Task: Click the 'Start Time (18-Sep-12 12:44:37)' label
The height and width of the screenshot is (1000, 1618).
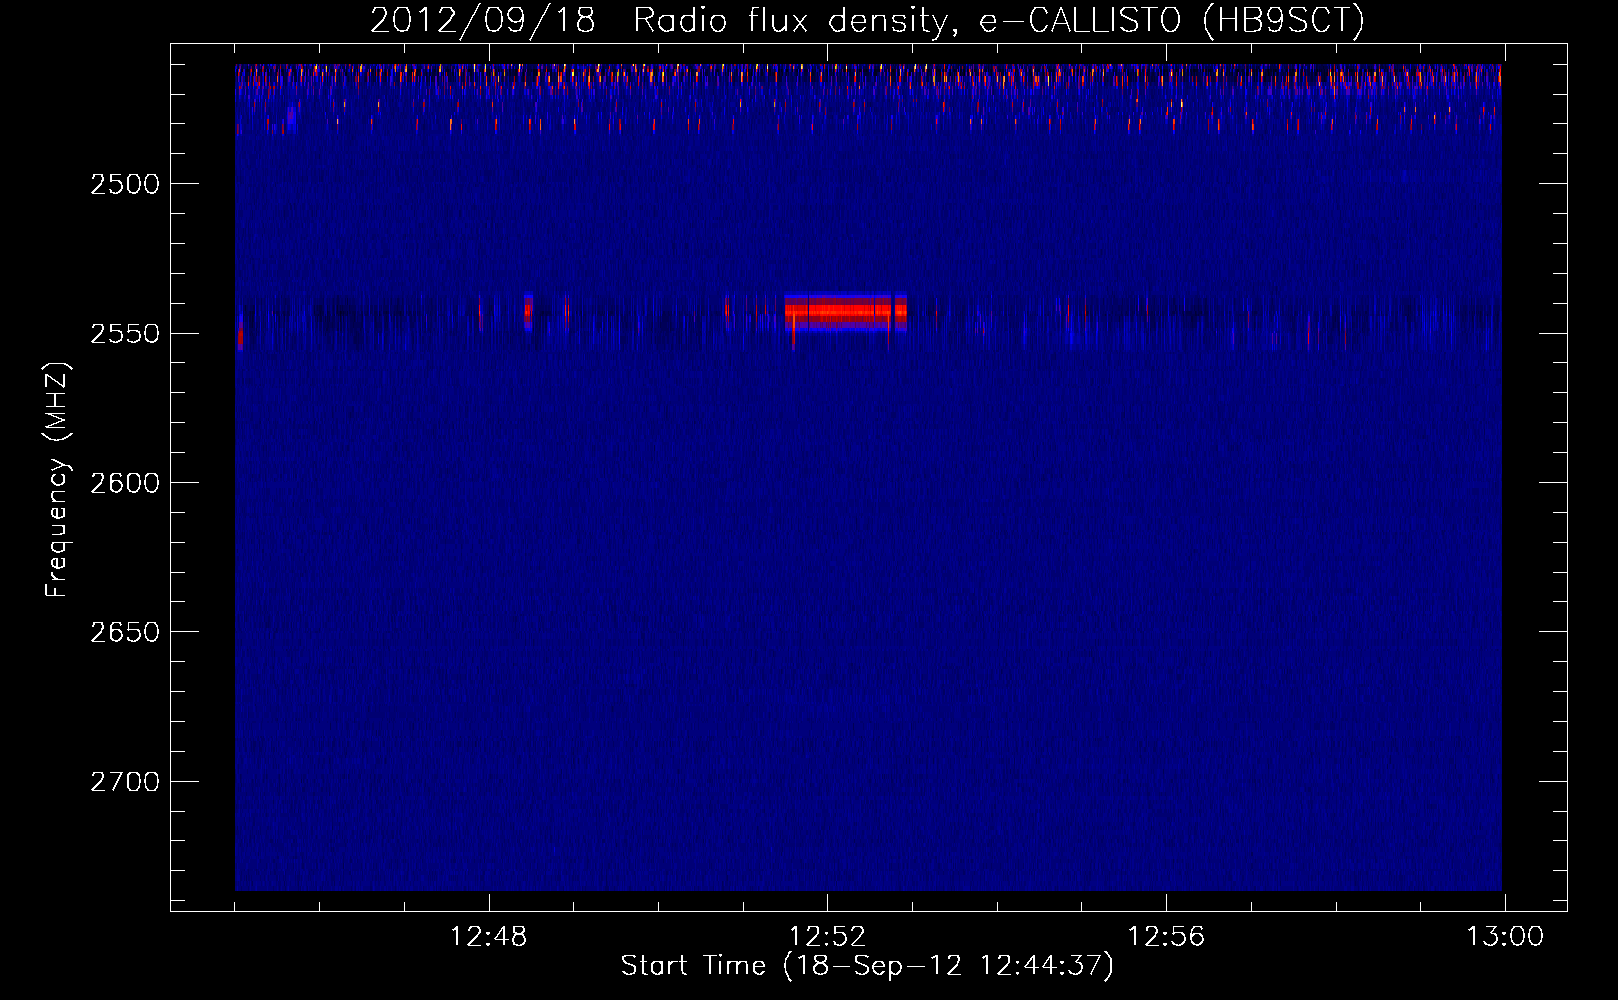Action: pos(867,966)
